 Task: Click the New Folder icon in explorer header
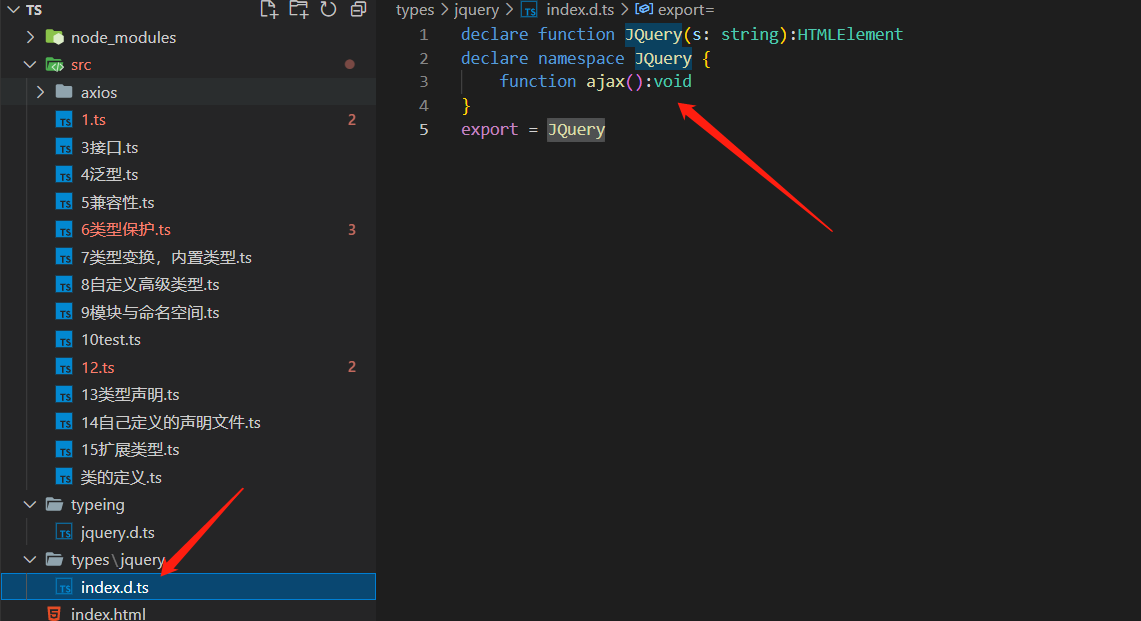pyautogui.click(x=299, y=9)
